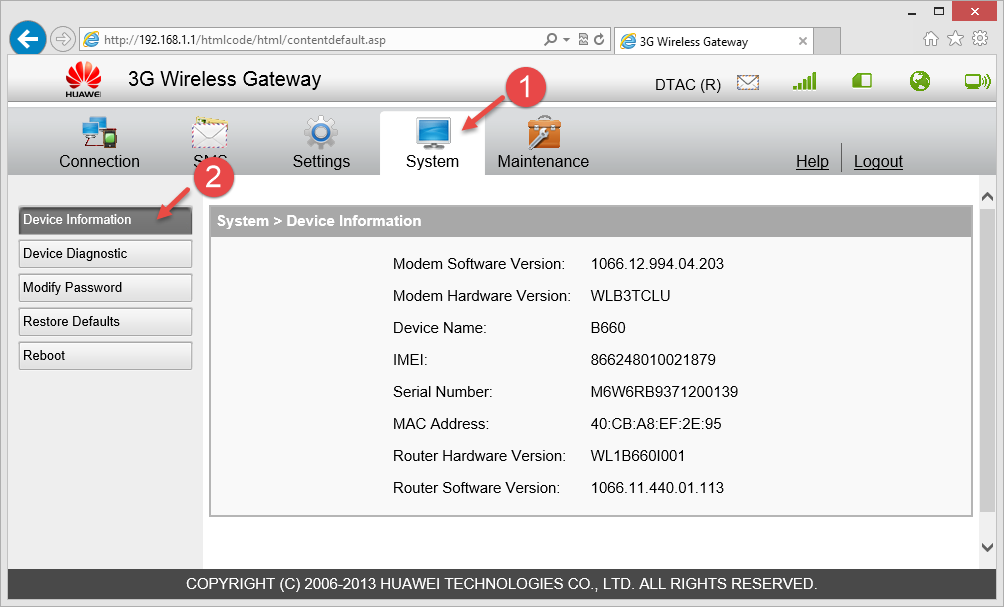Open the Help link

tap(812, 161)
